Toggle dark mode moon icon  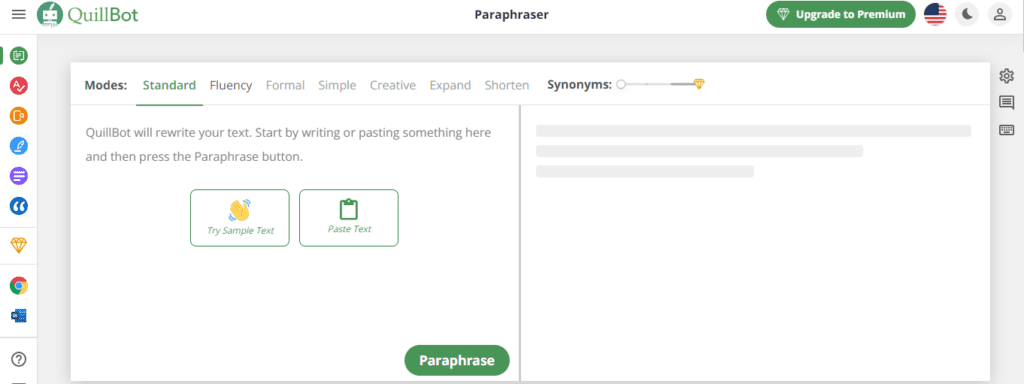click(x=967, y=14)
